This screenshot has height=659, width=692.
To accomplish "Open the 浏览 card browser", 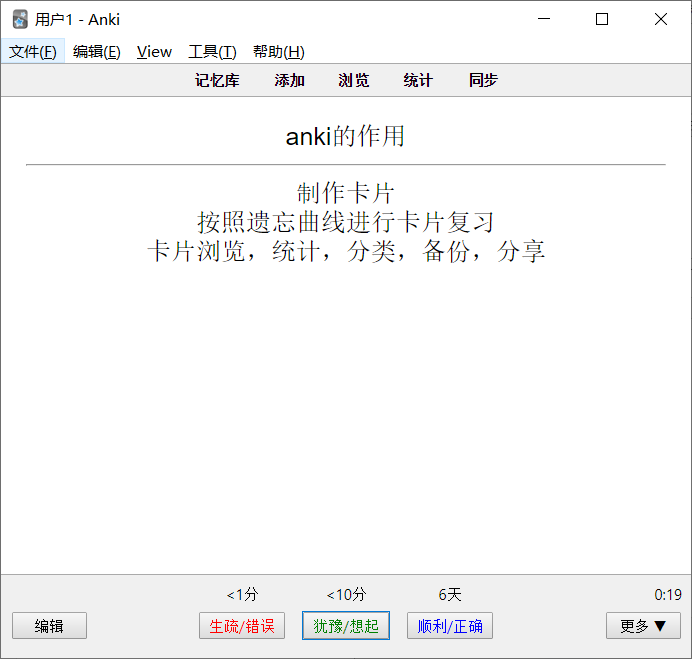I will click(354, 80).
